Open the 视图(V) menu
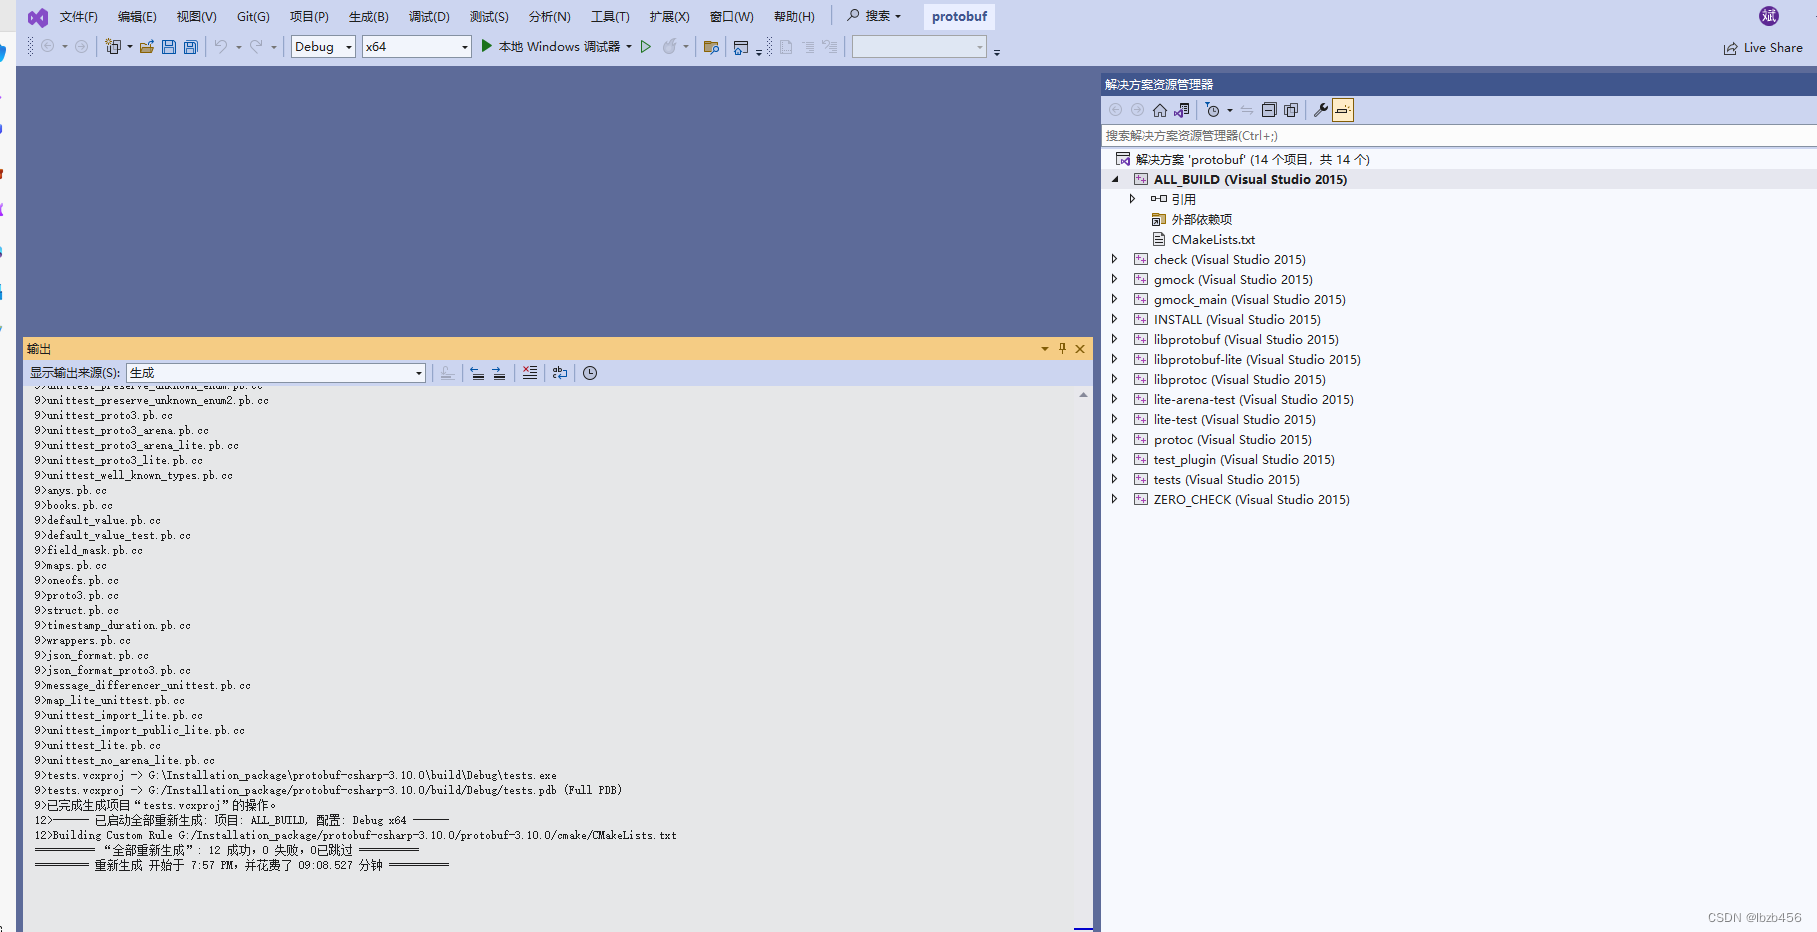The width and height of the screenshot is (1817, 932). pos(196,16)
